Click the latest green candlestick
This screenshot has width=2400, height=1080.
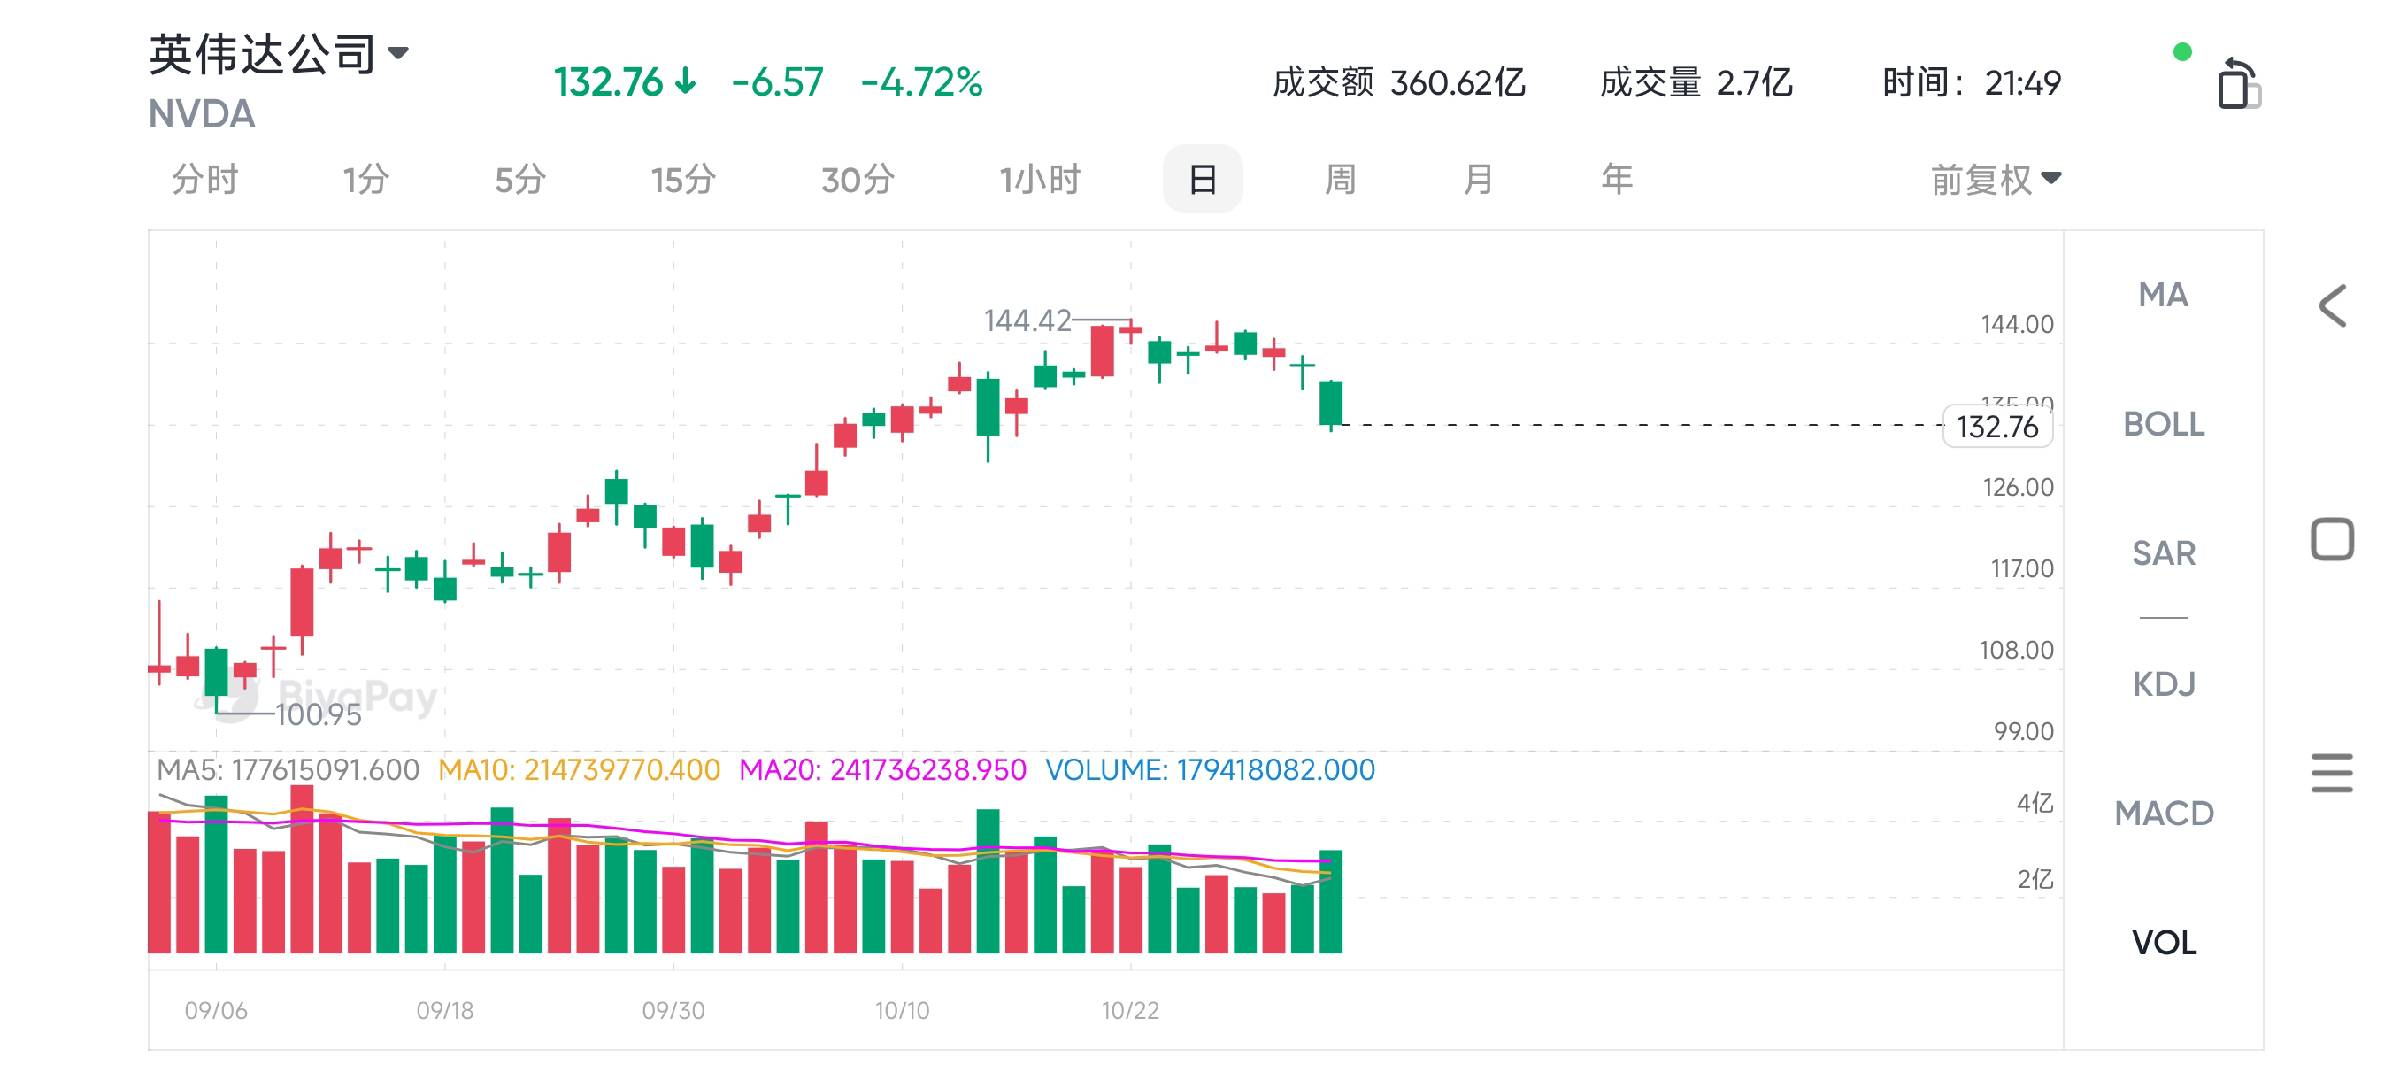tap(1330, 404)
